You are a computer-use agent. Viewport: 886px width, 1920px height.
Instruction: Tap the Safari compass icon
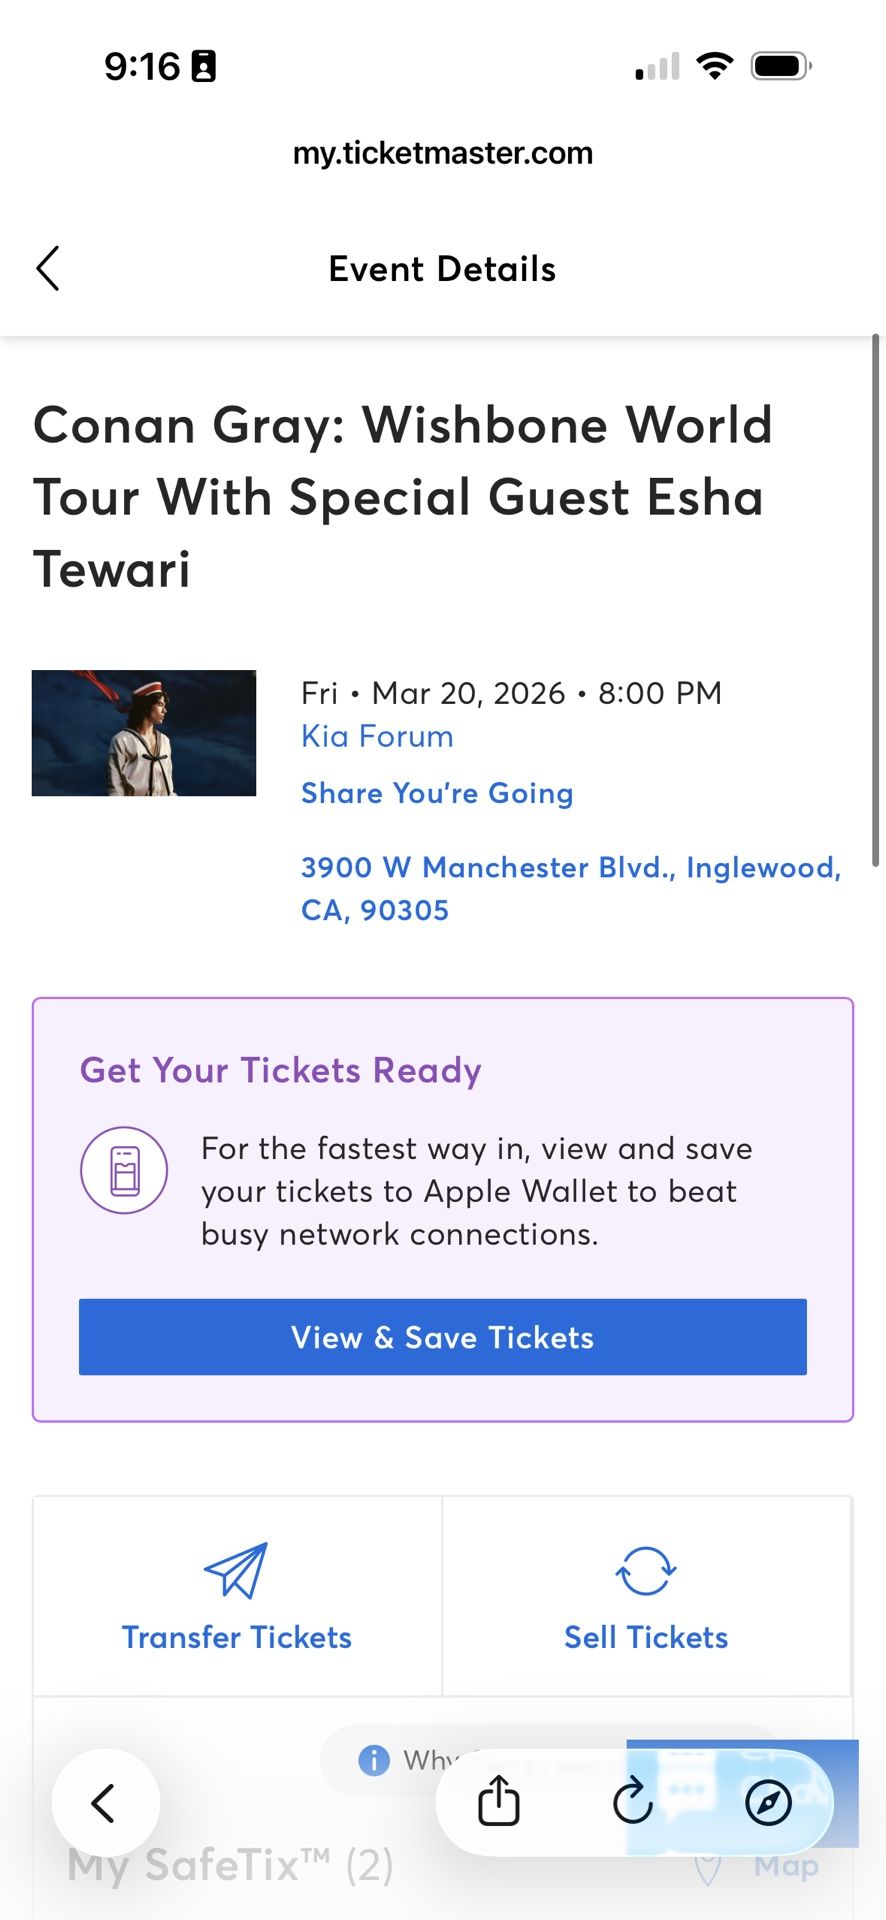tap(768, 1803)
